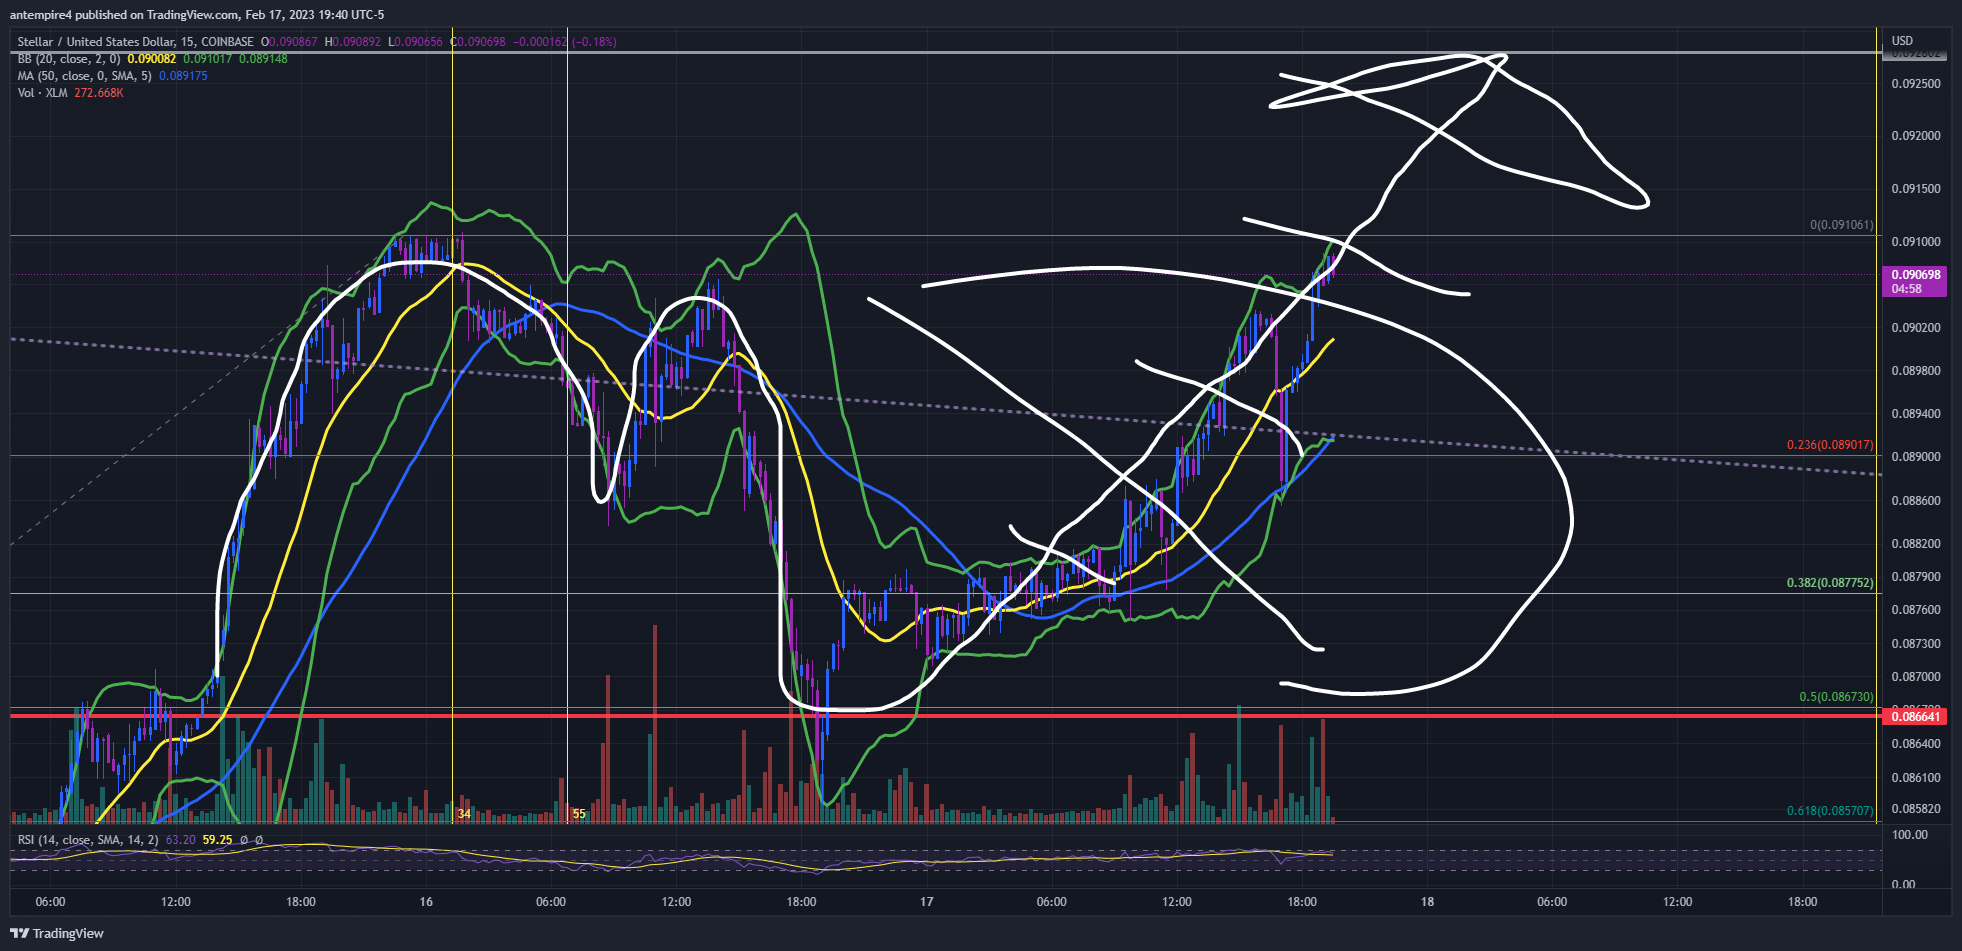
Task: Click the 'MA (50, close, 0, SMA, 5)' indicator legend
Action: 85,76
